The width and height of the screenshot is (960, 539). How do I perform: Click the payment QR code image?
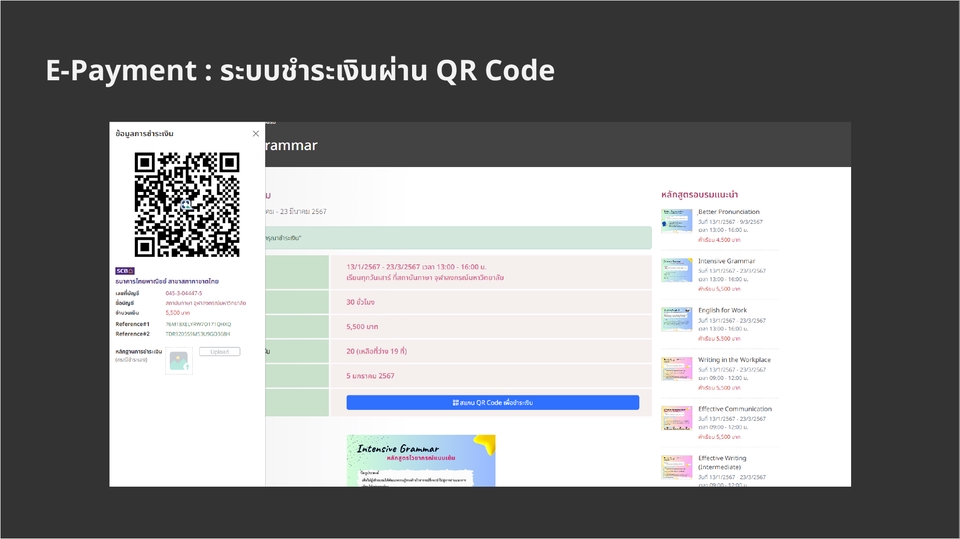[x=187, y=205]
